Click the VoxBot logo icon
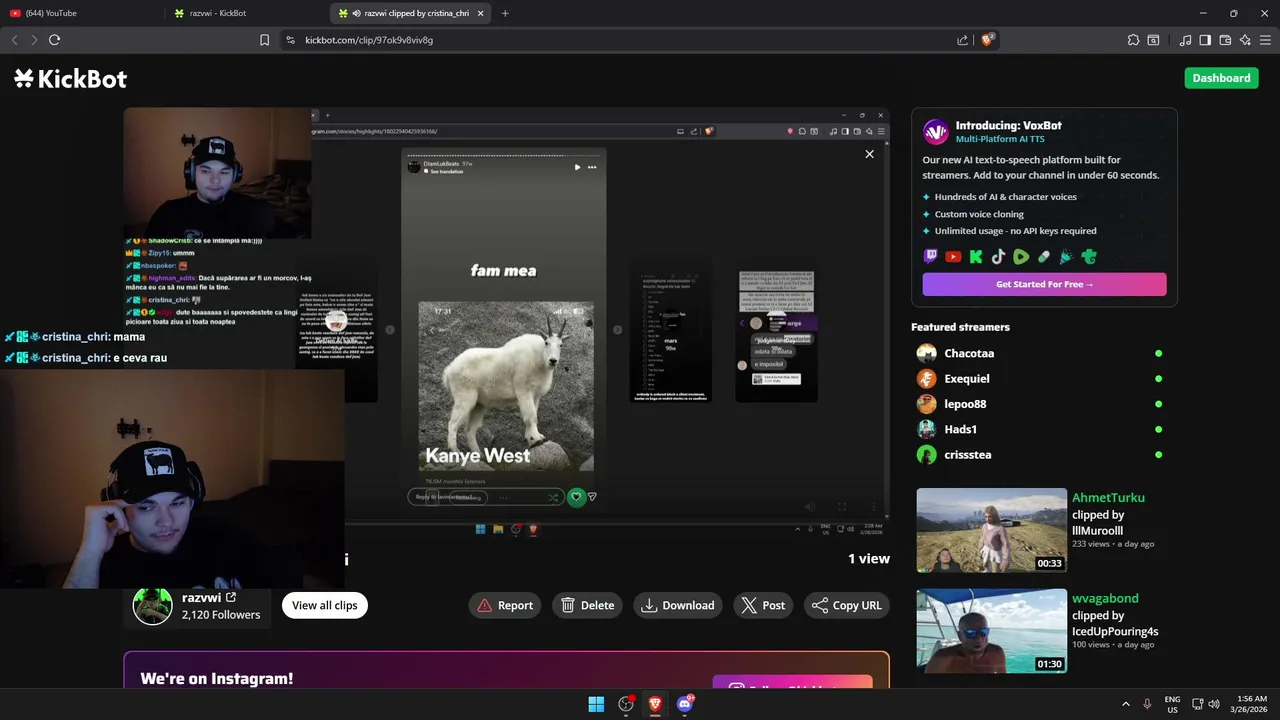1280x720 pixels. point(935,131)
